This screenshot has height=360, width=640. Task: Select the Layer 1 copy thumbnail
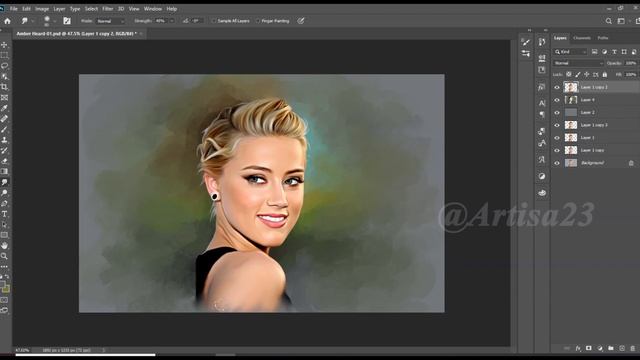(x=571, y=150)
